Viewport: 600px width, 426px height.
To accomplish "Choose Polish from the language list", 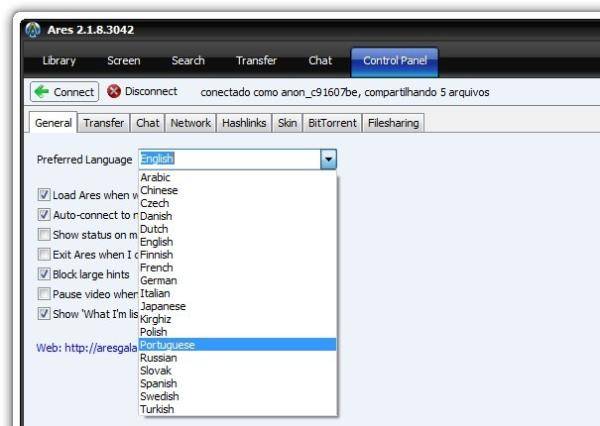I will click(238, 332).
